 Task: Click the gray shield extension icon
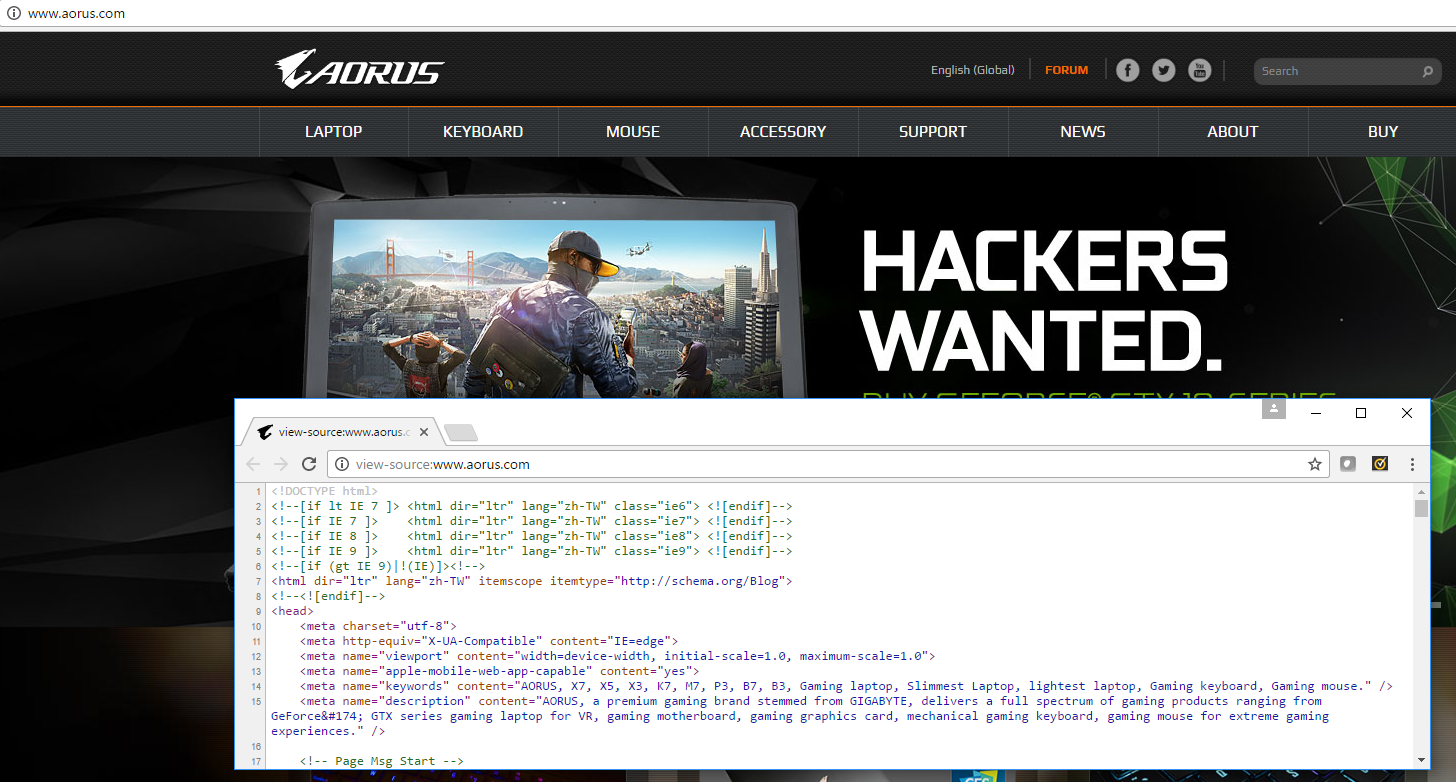tap(1348, 464)
